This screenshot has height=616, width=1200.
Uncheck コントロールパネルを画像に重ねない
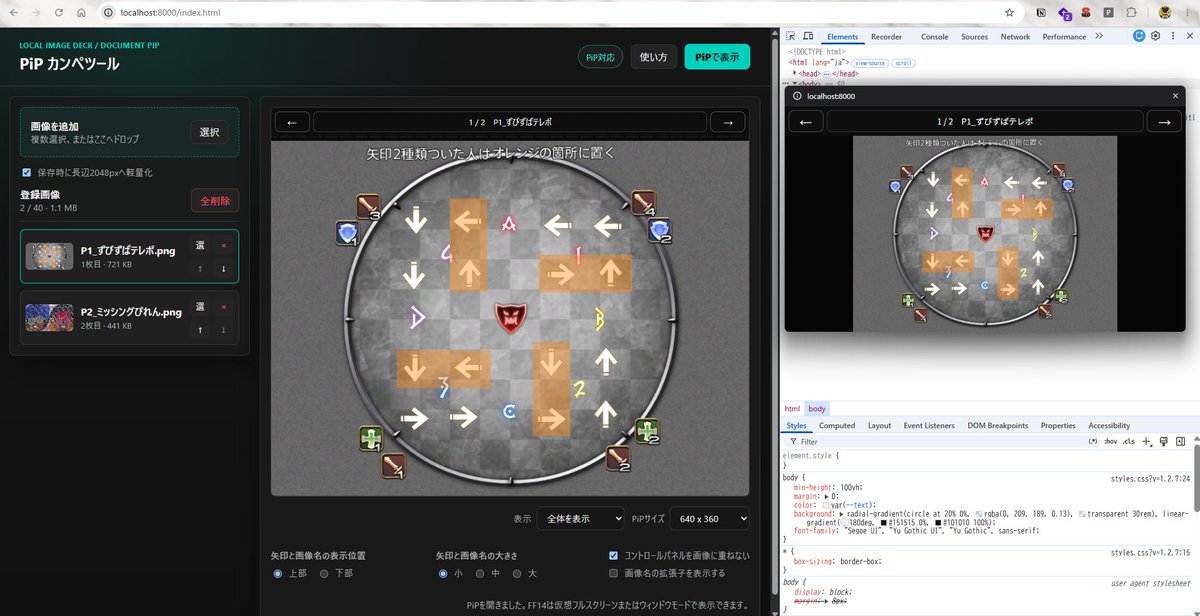[614, 555]
